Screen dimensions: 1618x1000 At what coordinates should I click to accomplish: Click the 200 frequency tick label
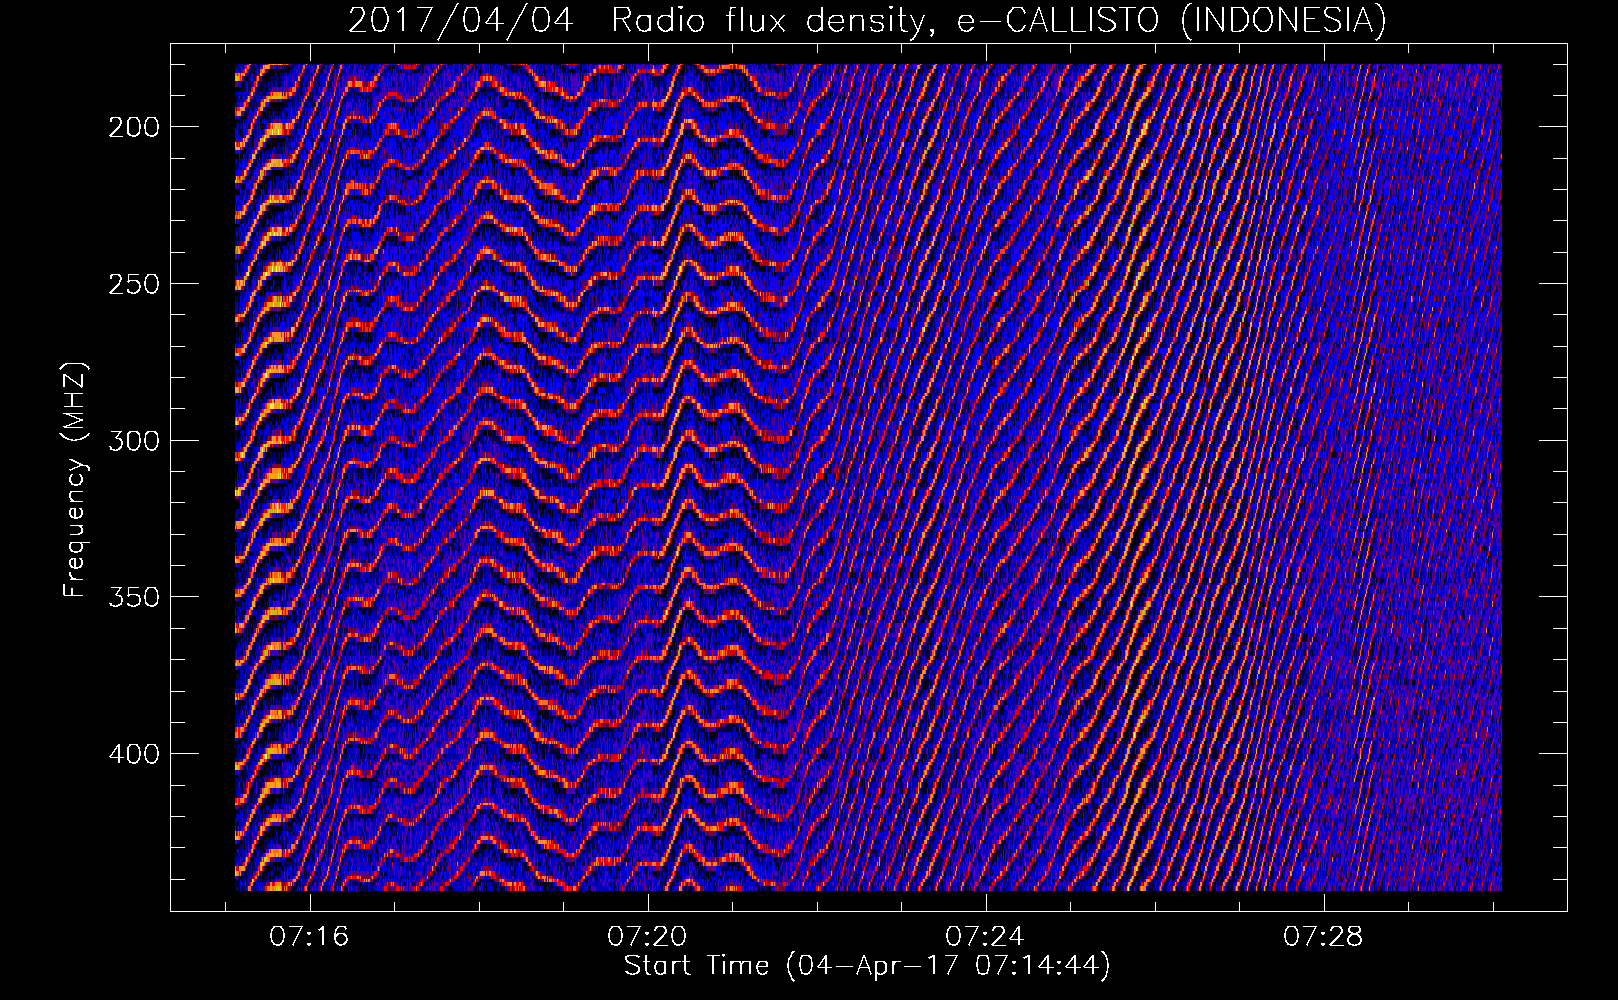click(133, 127)
